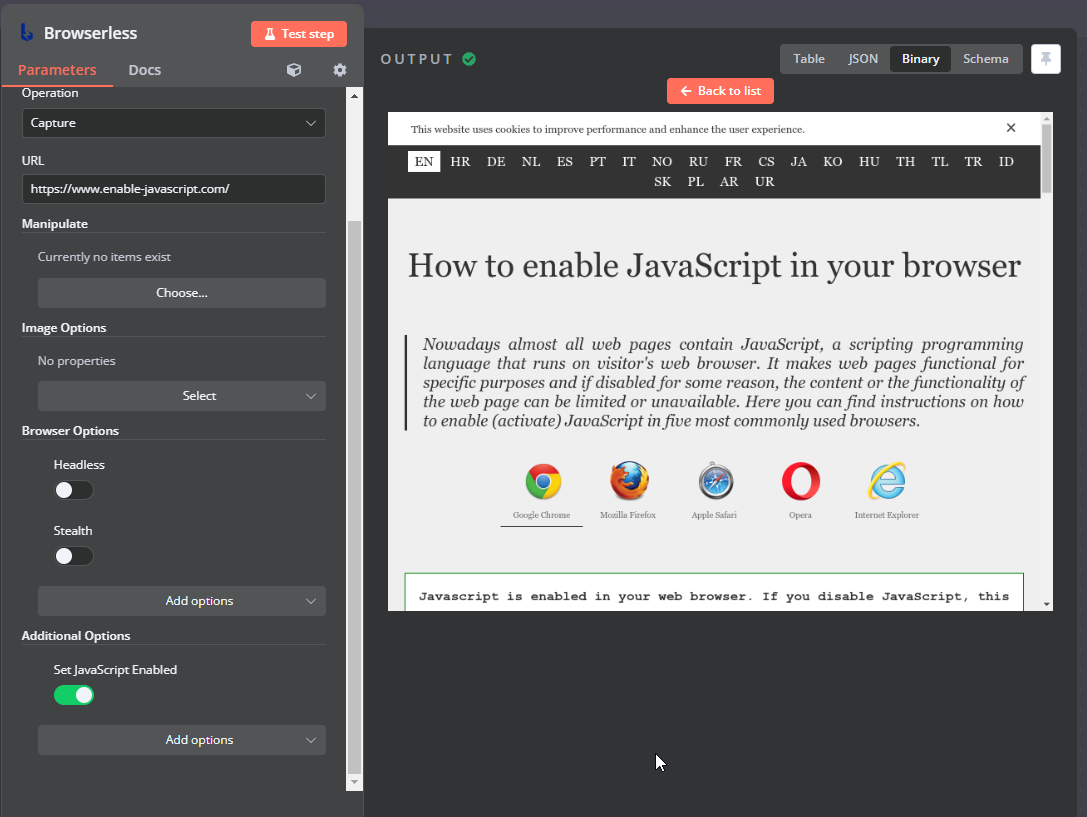Disable Set JavaScript Enabled toggle
1087x817 pixels.
coord(74,695)
